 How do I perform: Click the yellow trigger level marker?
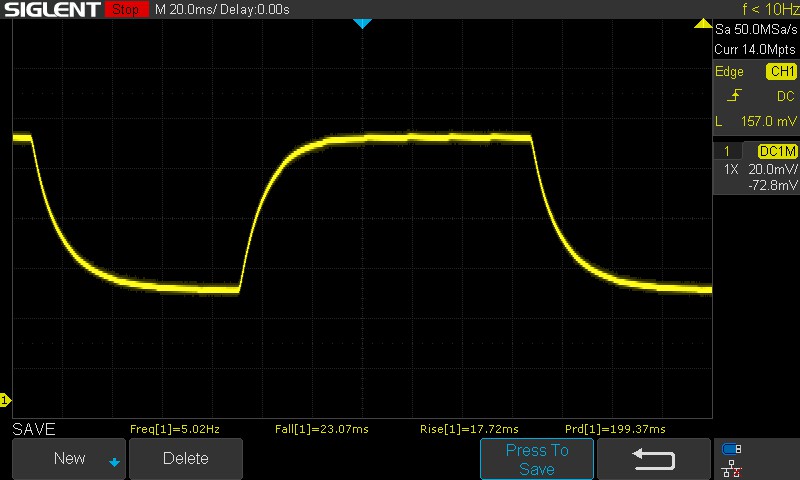coord(703,23)
